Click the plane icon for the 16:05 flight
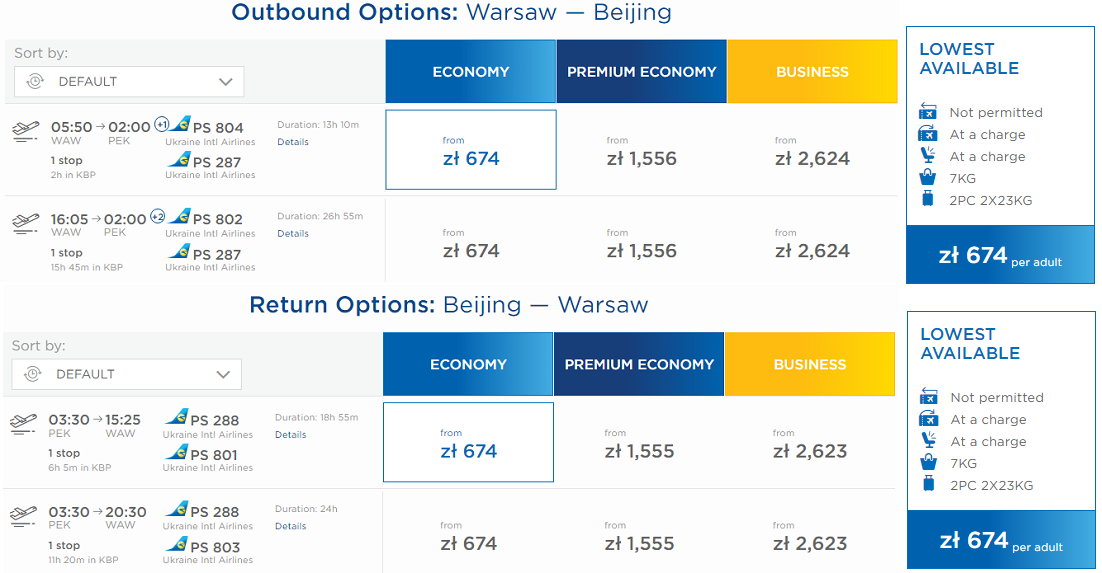 click(x=25, y=224)
